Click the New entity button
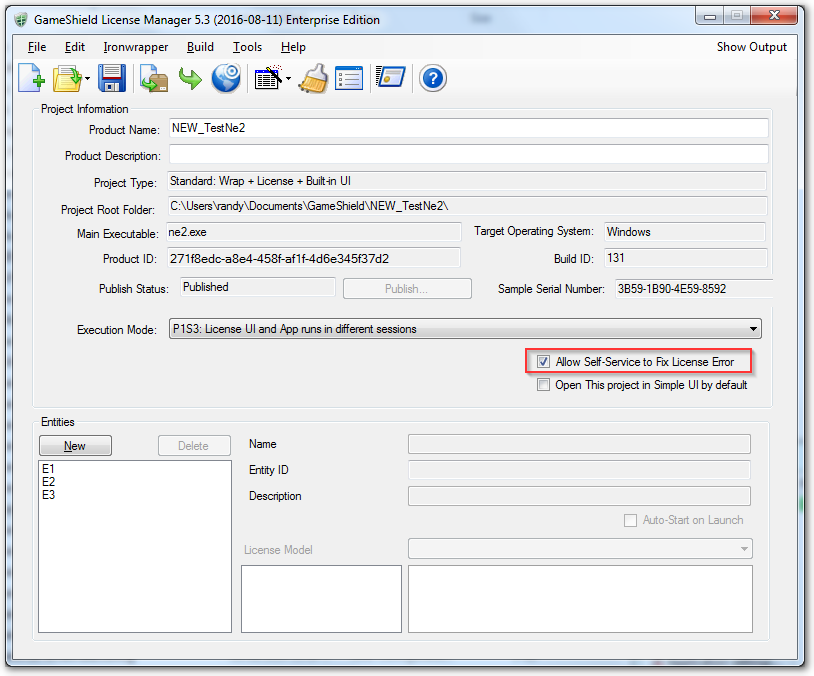The height and width of the screenshot is (676, 814). tap(75, 446)
